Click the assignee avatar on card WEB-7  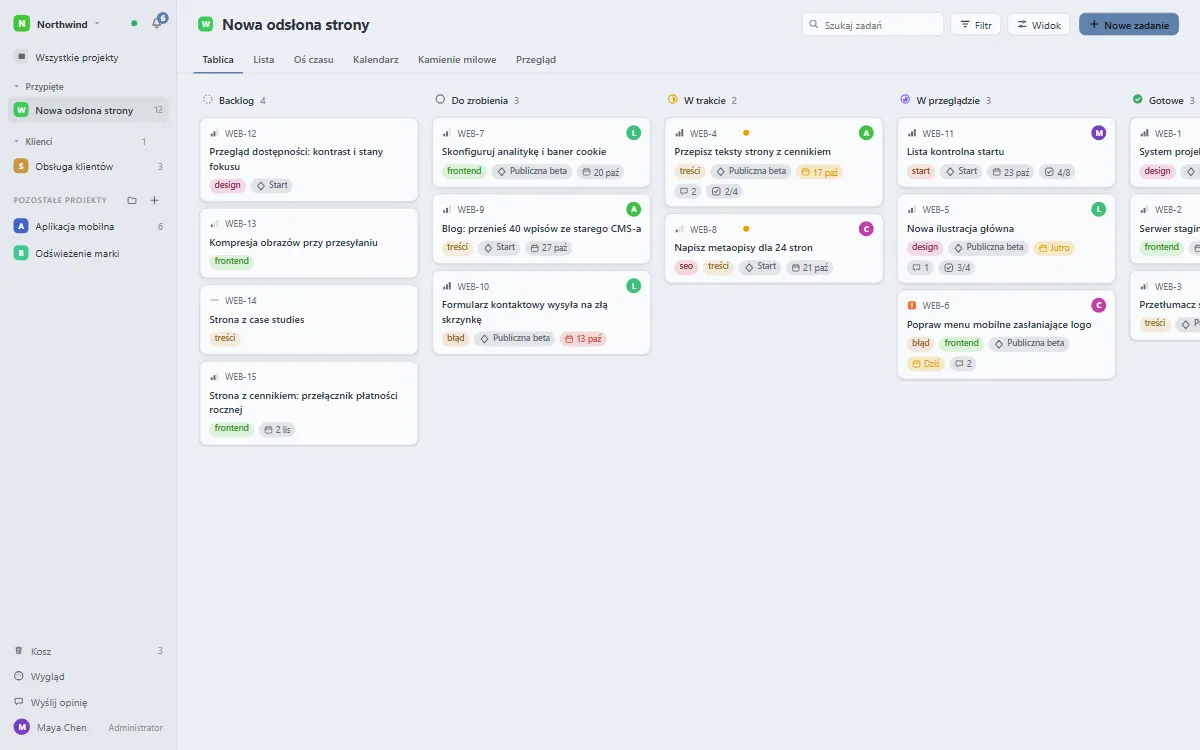[633, 133]
